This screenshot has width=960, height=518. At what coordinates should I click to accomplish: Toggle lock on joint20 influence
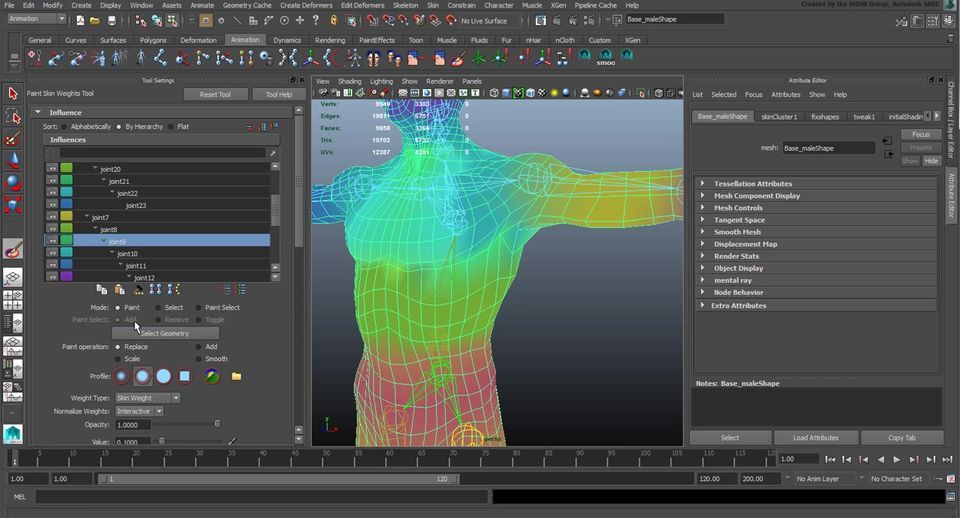click(52, 168)
